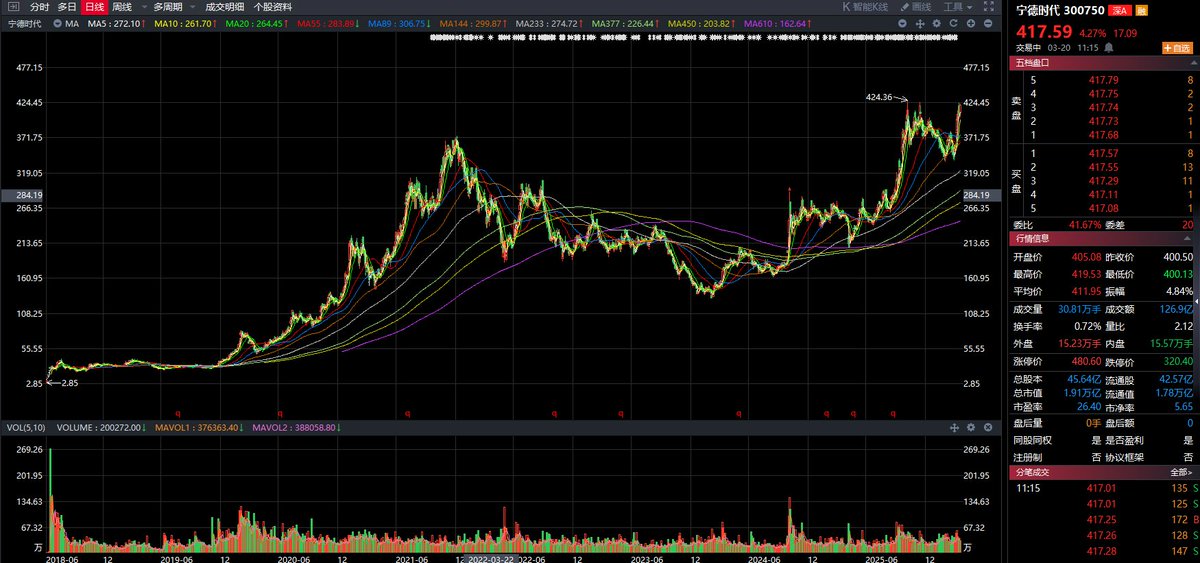Click the MA610: 162.64 indicator value
1200x563 pixels.
click(x=776, y=22)
